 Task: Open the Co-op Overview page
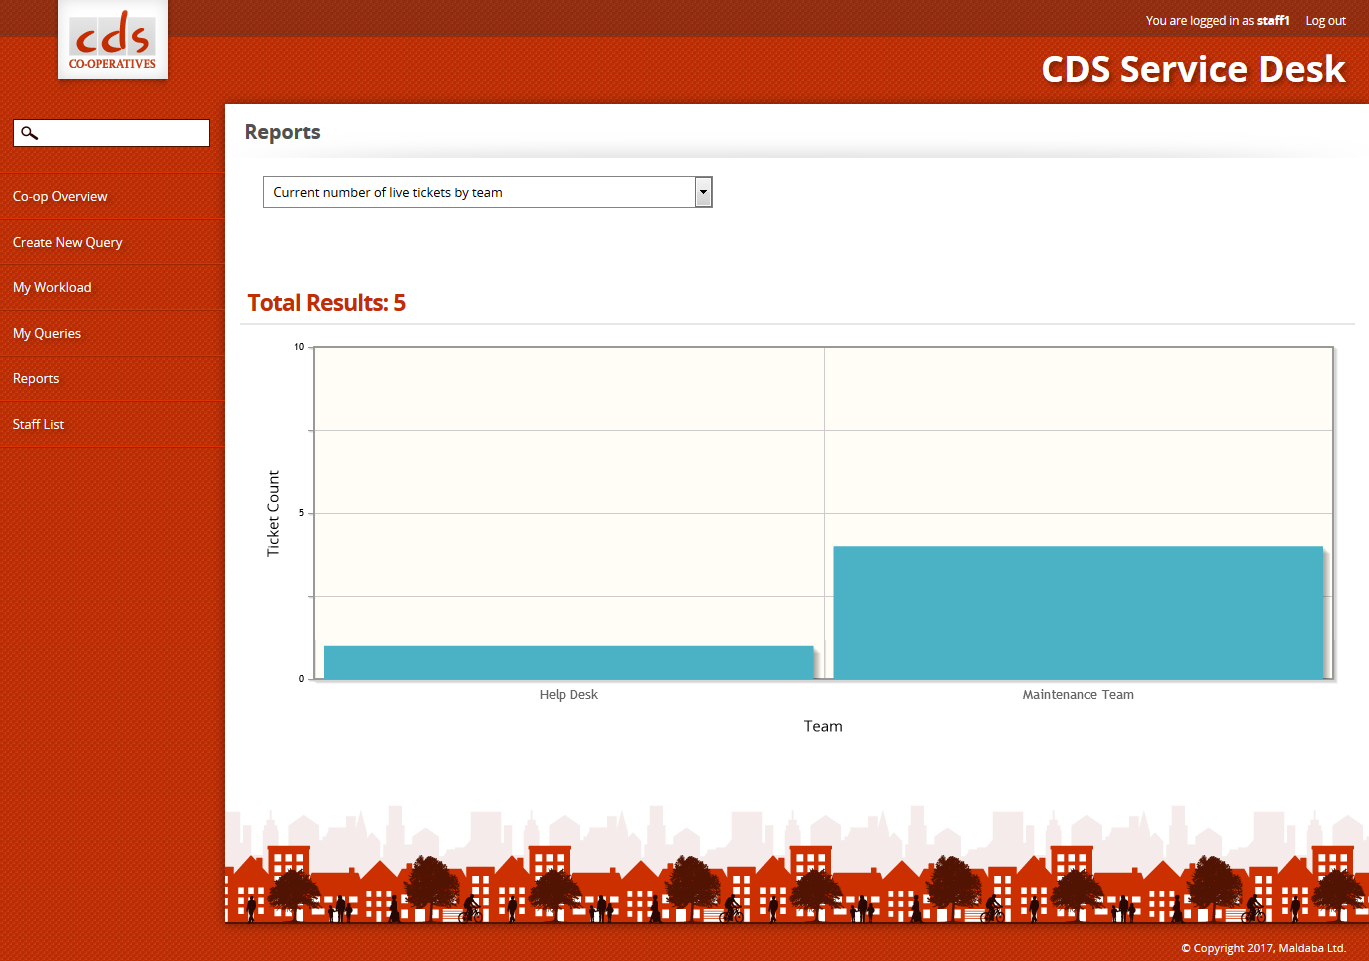tap(60, 197)
